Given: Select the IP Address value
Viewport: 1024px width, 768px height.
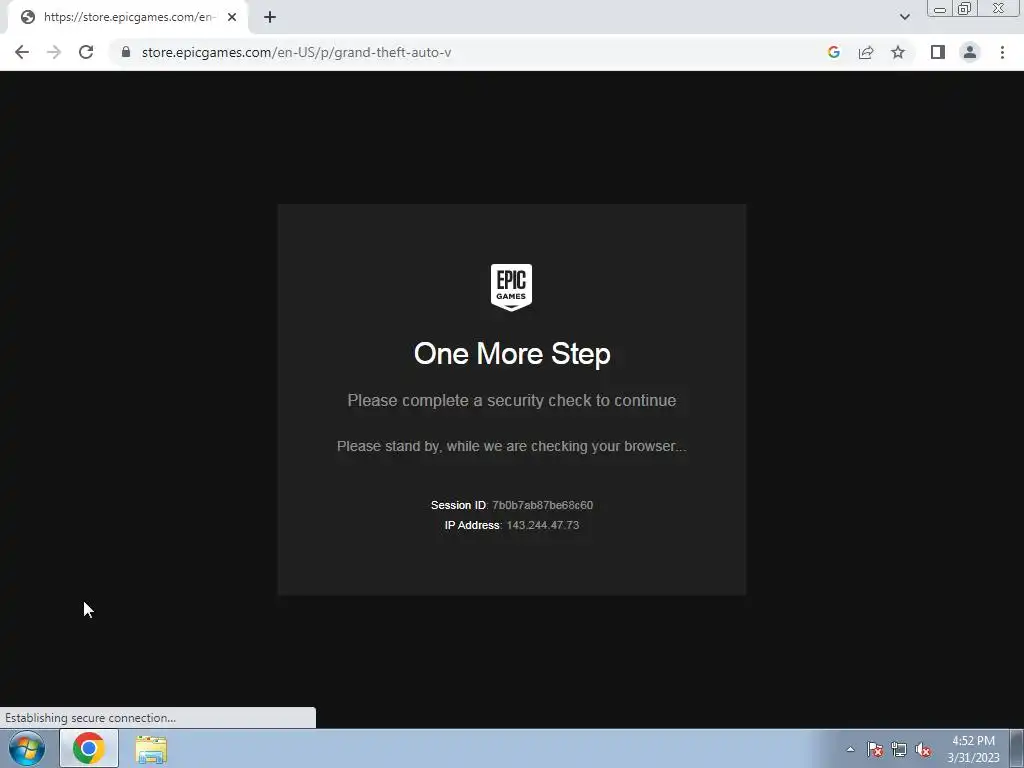Looking at the screenshot, I should point(543,525).
